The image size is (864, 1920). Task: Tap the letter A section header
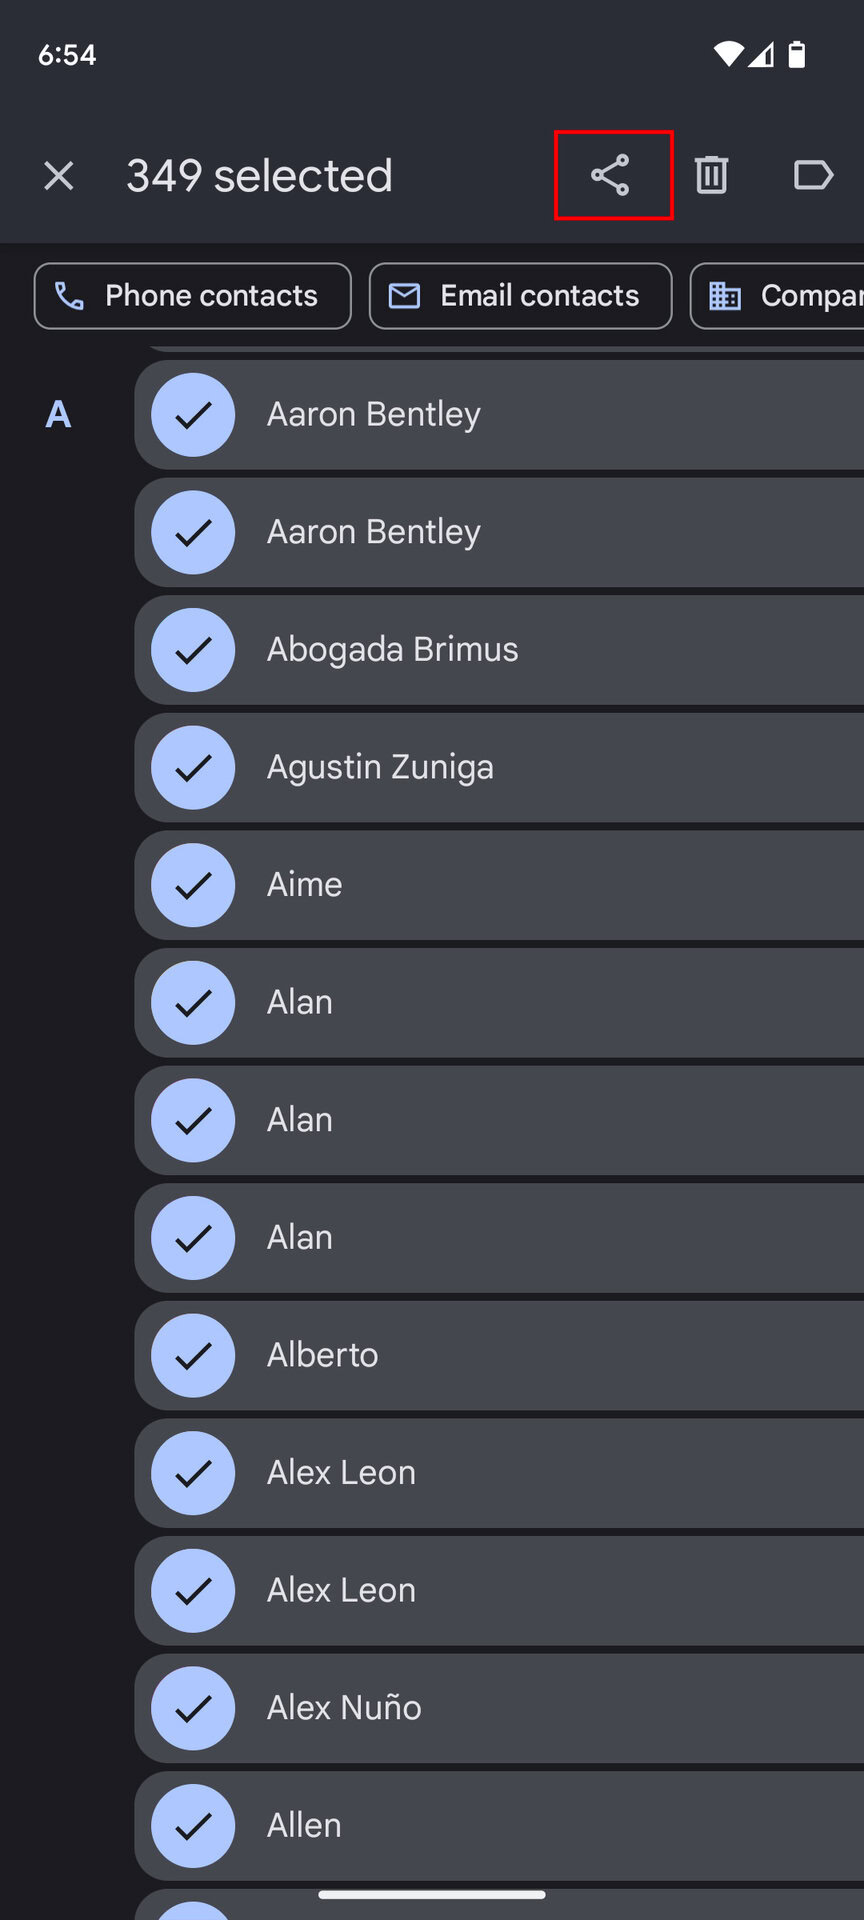[58, 414]
